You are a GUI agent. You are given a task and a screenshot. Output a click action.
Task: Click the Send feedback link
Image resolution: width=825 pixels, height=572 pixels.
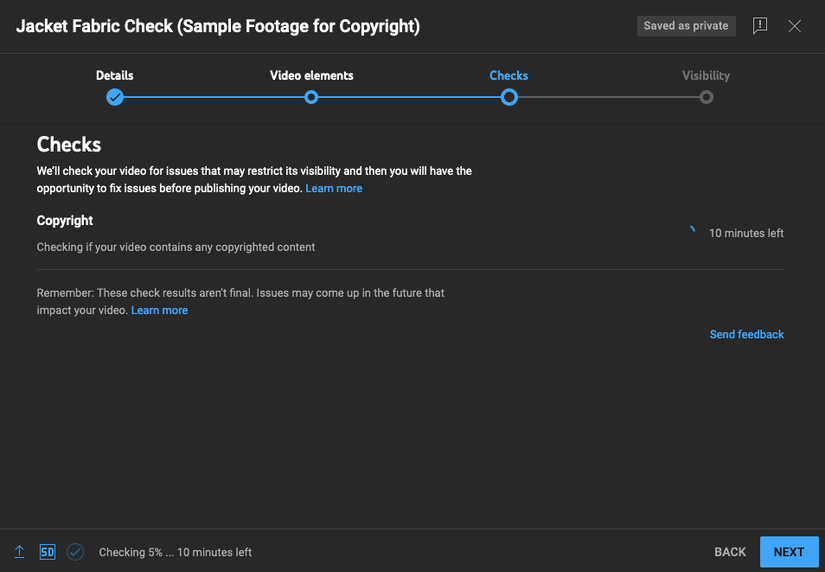tap(747, 334)
